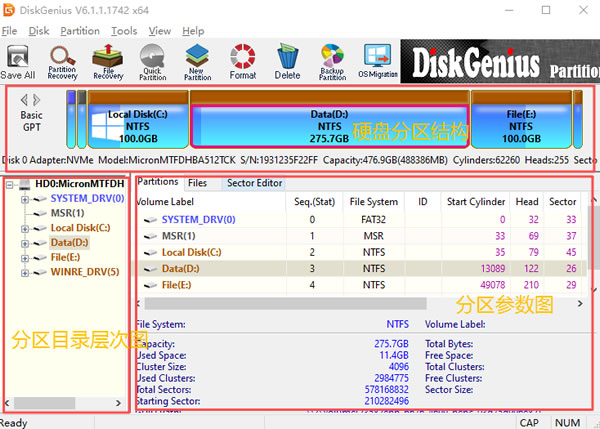Select WINRE_DRV(5) in the partition tree

point(84,271)
